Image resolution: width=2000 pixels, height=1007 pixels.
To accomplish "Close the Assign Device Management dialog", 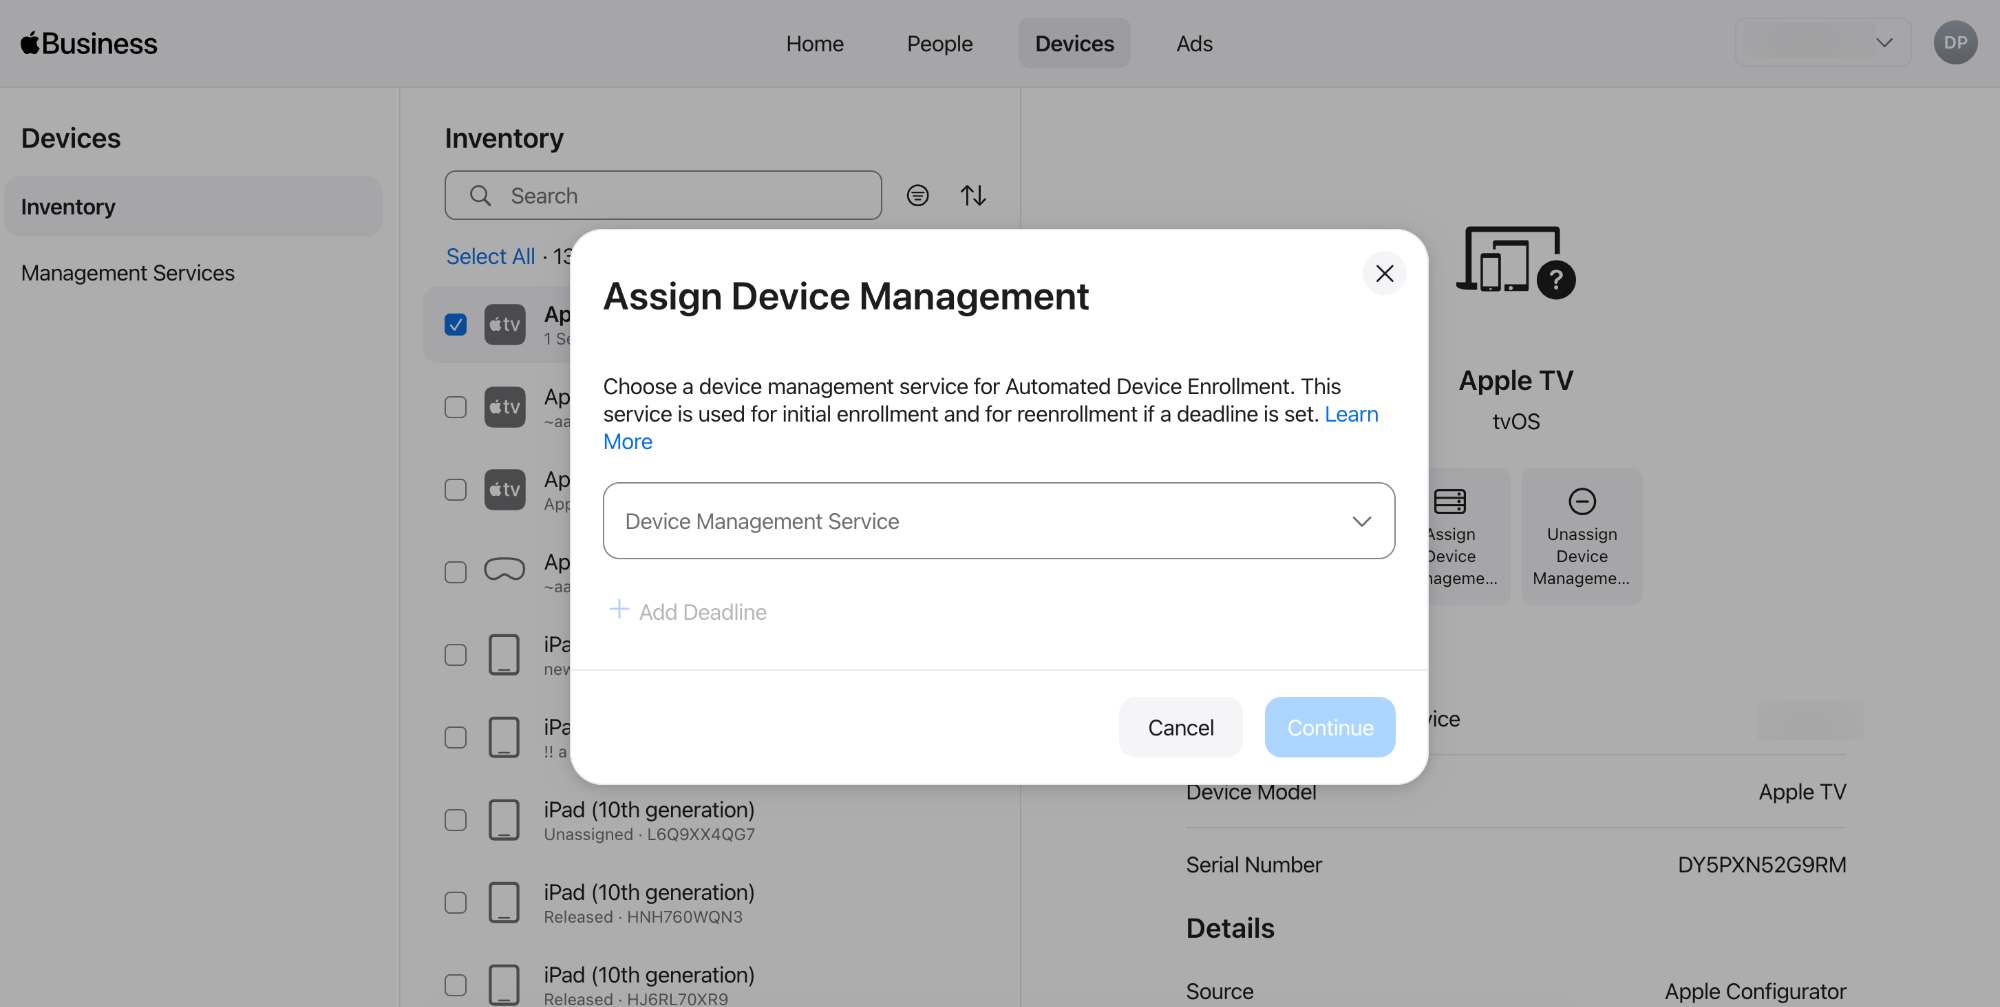I will (1384, 273).
